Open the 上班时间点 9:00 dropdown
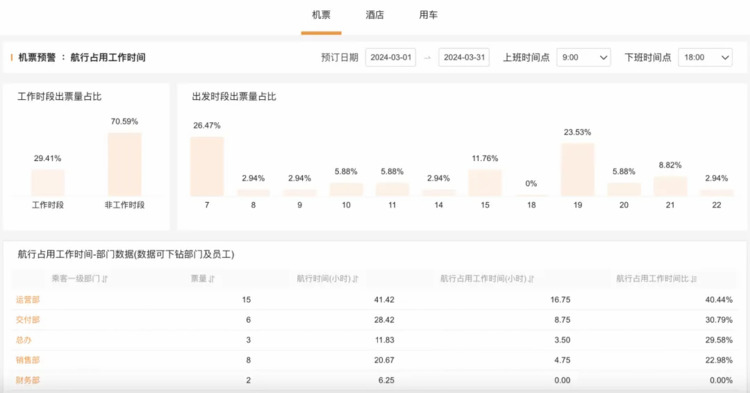 click(x=584, y=57)
